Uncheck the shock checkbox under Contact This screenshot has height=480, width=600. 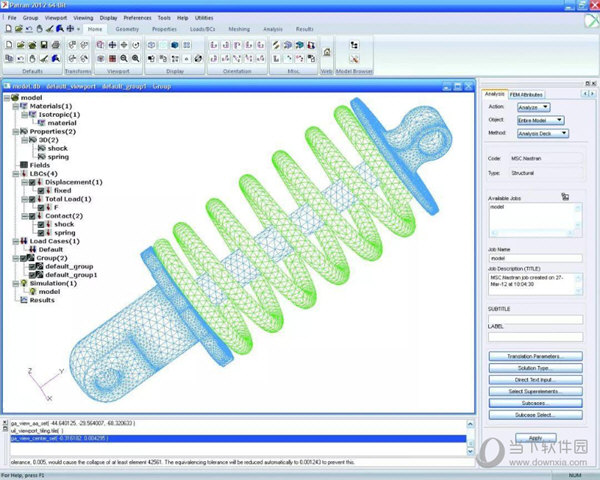tap(41, 224)
